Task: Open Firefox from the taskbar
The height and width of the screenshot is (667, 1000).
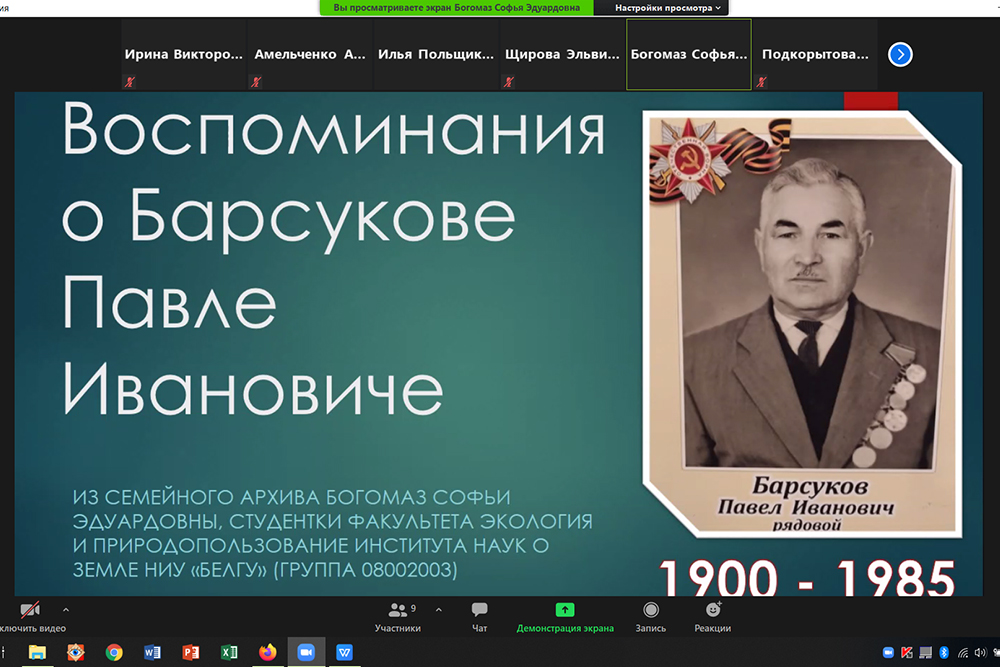Action: point(267,652)
